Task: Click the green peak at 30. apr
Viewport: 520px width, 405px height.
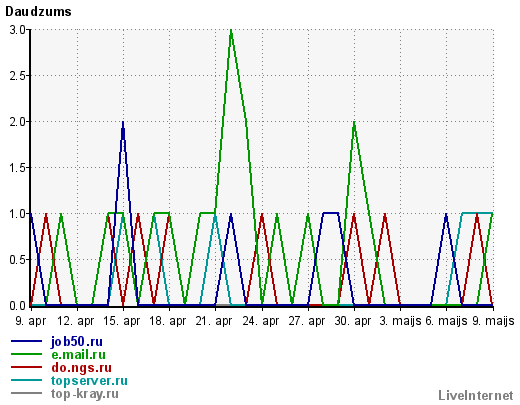Action: (354, 123)
